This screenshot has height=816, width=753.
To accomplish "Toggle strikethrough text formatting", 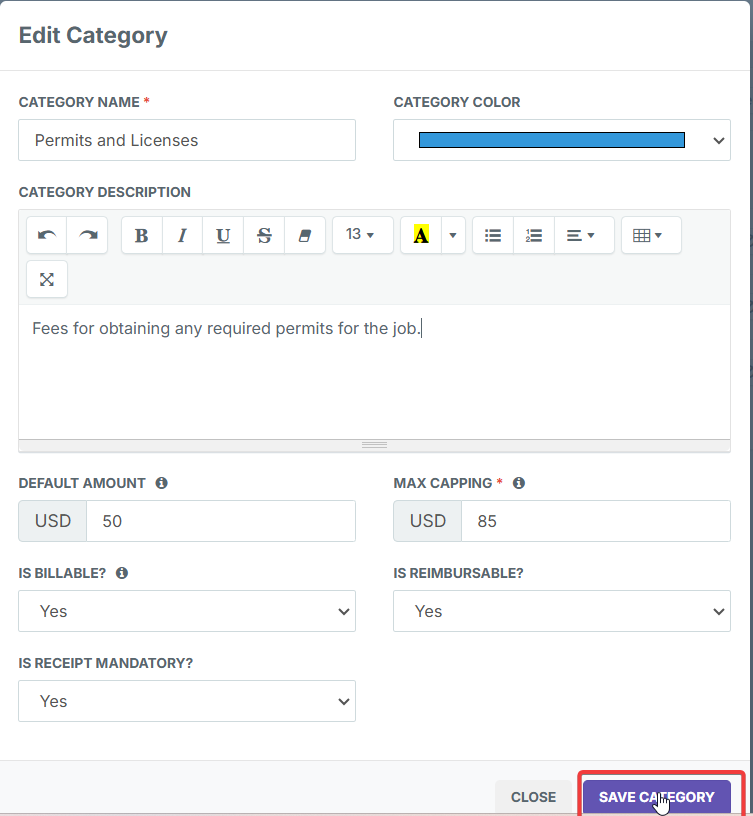I will click(x=264, y=235).
